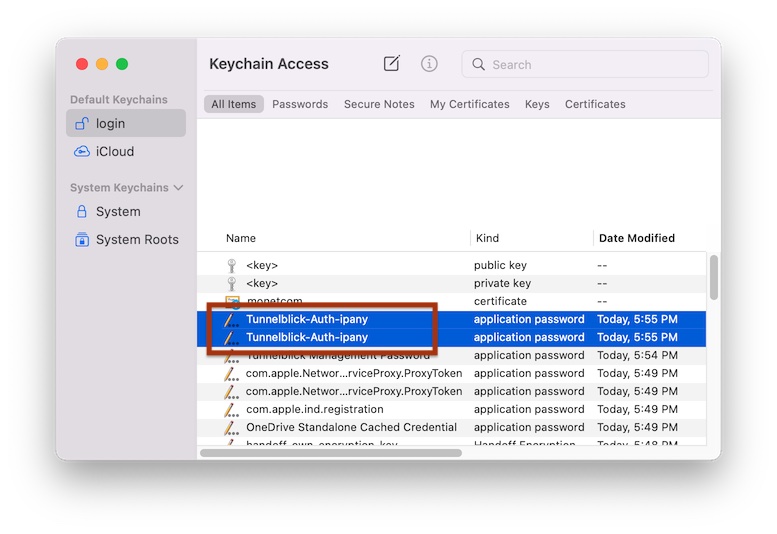Select the <key> public key row
777x534 pixels.
451,266
